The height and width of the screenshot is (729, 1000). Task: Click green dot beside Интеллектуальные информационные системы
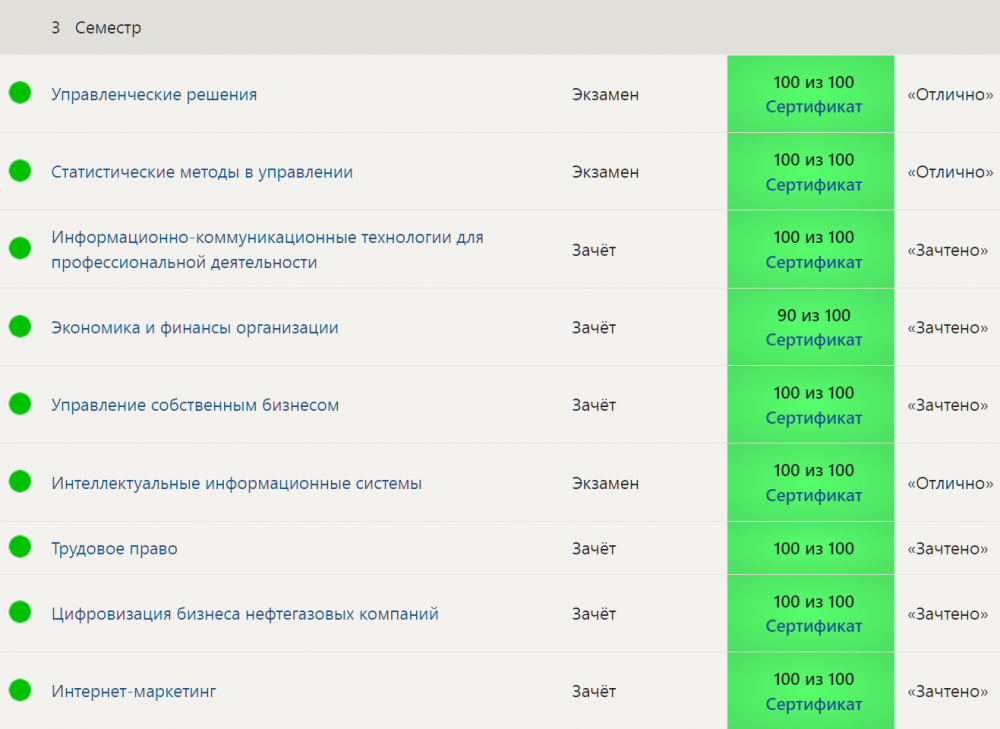(x=20, y=482)
